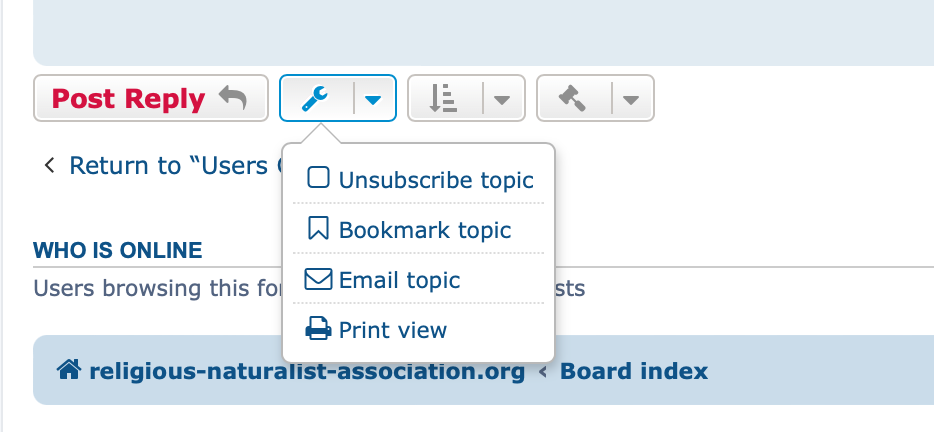934x432 pixels.
Task: Click the sort display options icon
Action: (443, 99)
